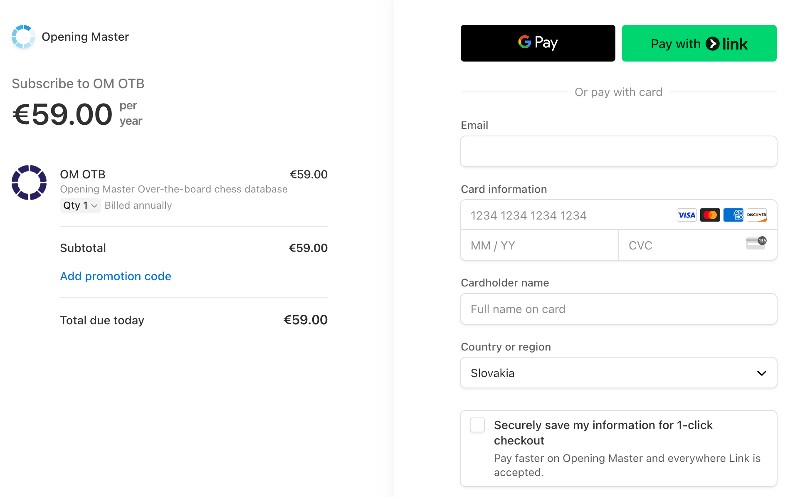Click the Visa card icon
This screenshot has width=800, height=497.
click(686, 215)
